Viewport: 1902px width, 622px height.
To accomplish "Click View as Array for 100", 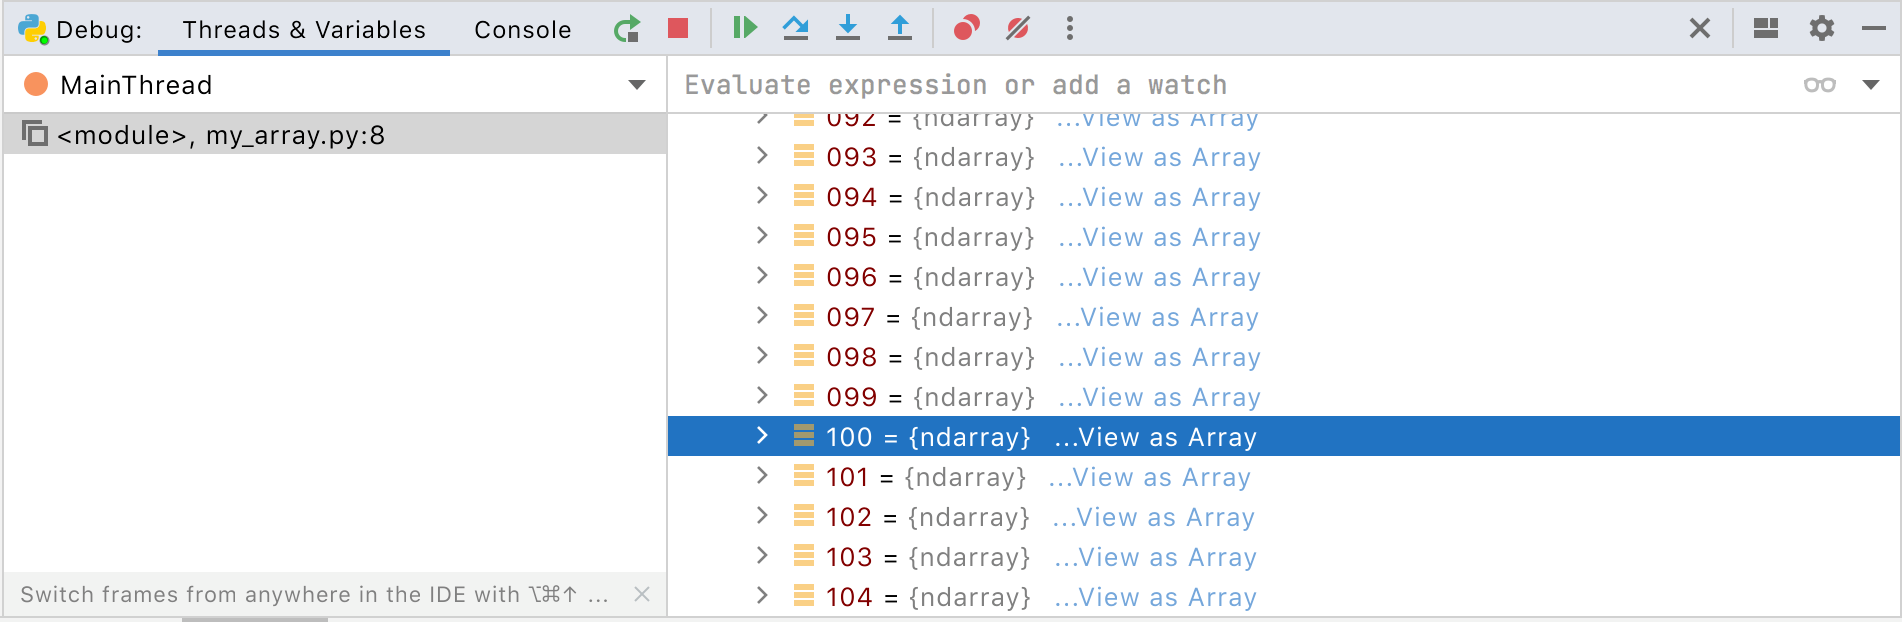I will click(1155, 437).
